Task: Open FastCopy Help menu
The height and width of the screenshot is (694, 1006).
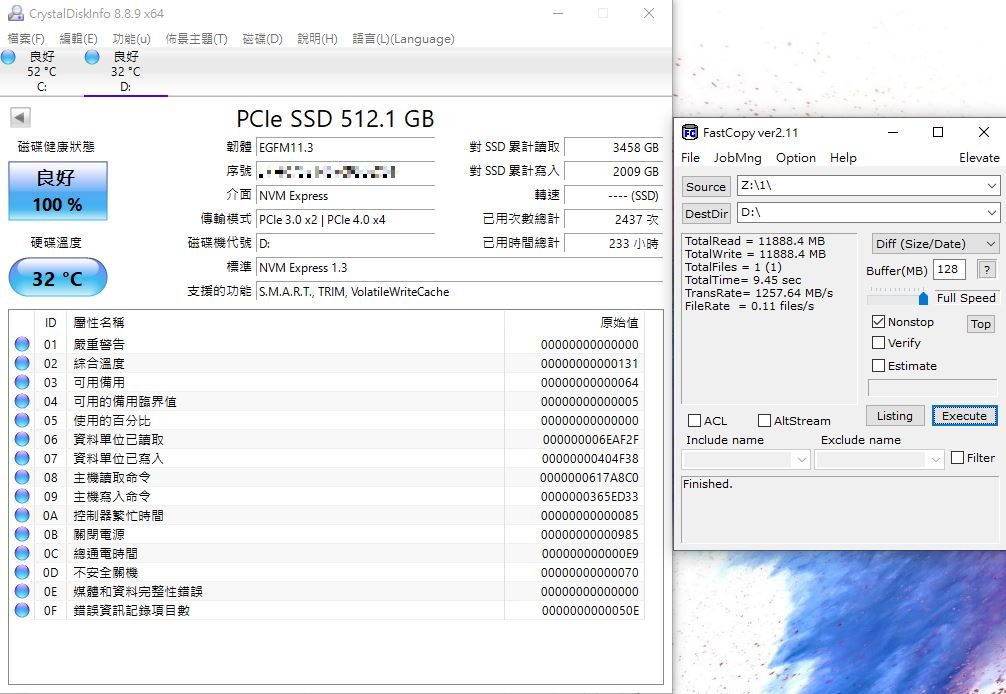Action: (x=843, y=158)
